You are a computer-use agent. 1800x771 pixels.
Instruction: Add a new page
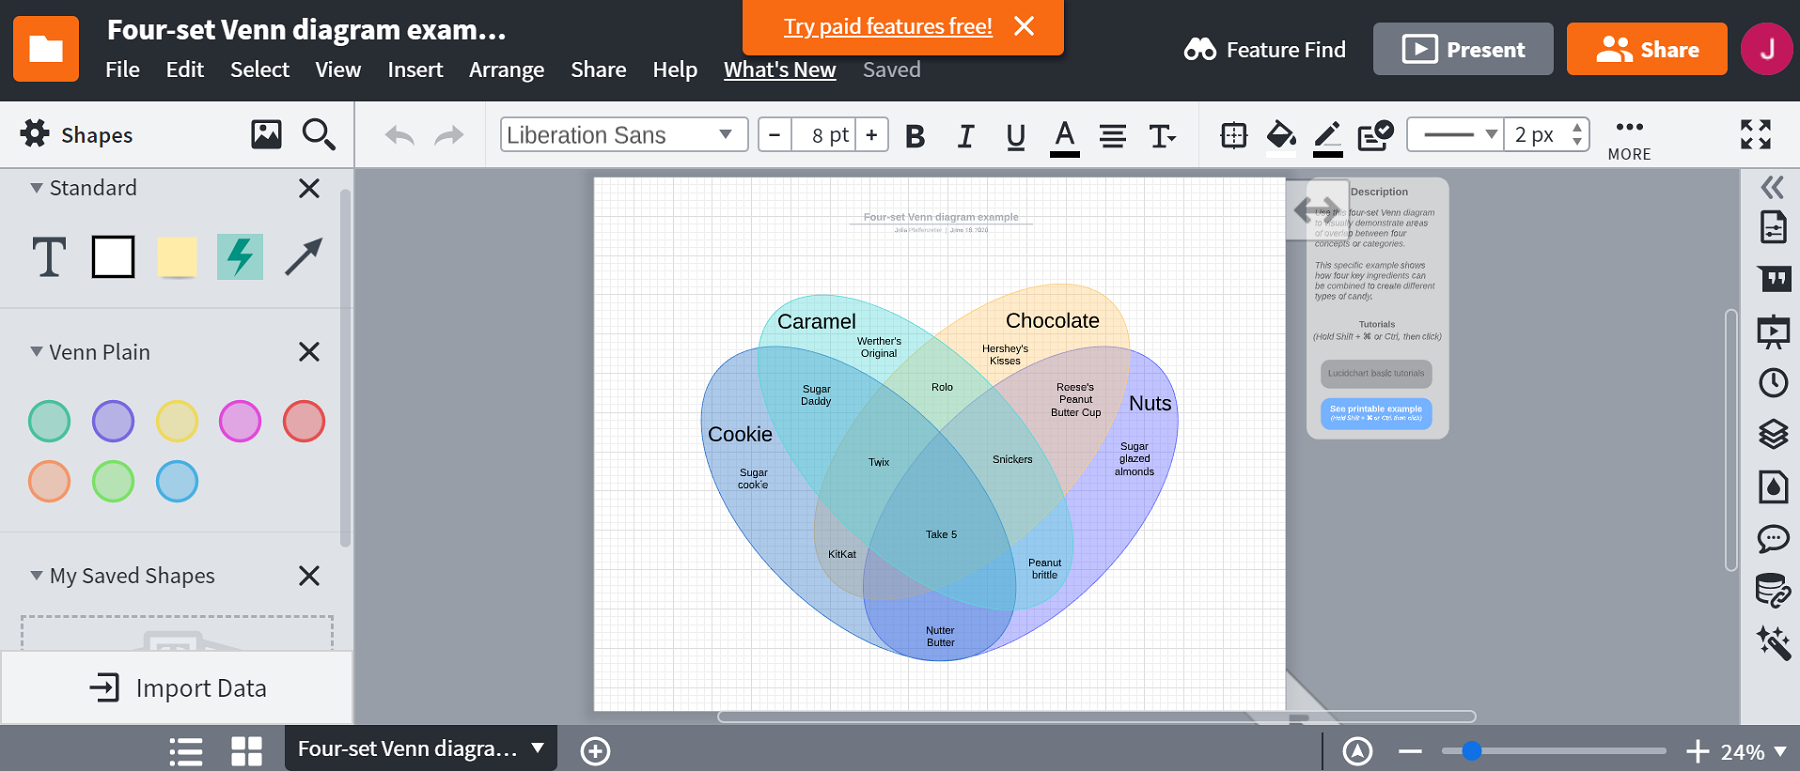[596, 751]
